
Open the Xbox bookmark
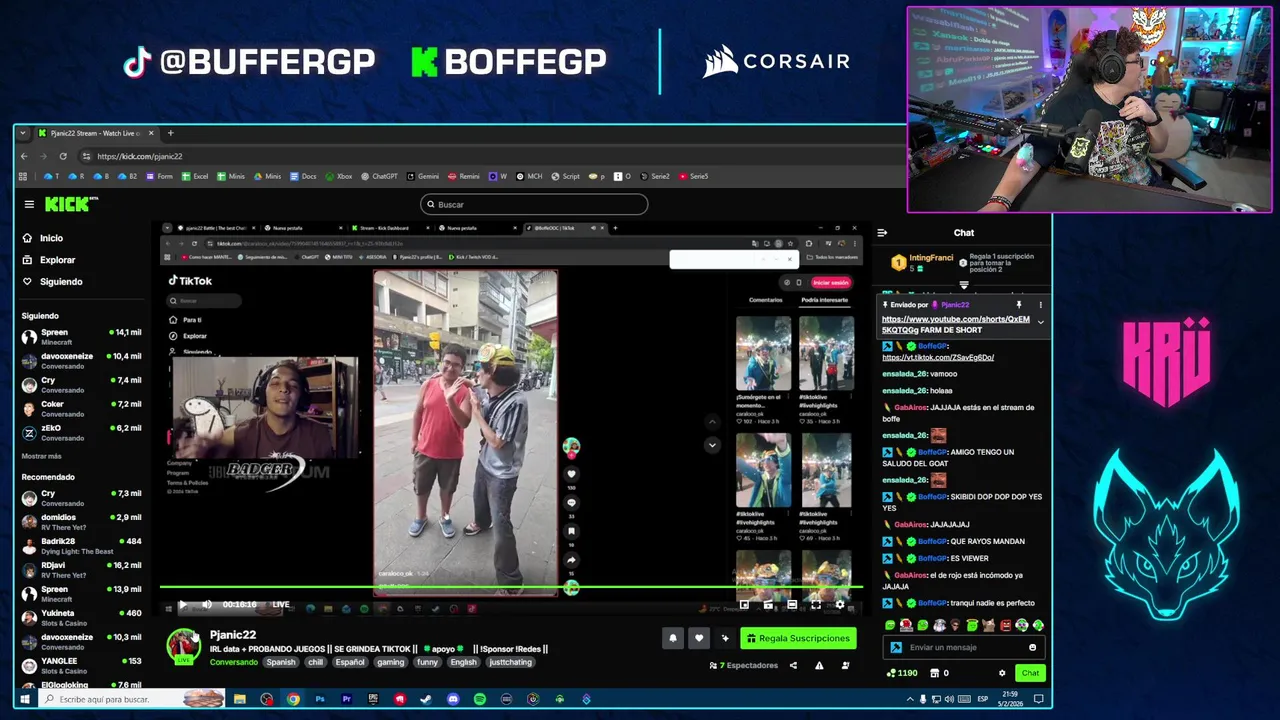pyautogui.click(x=338, y=176)
